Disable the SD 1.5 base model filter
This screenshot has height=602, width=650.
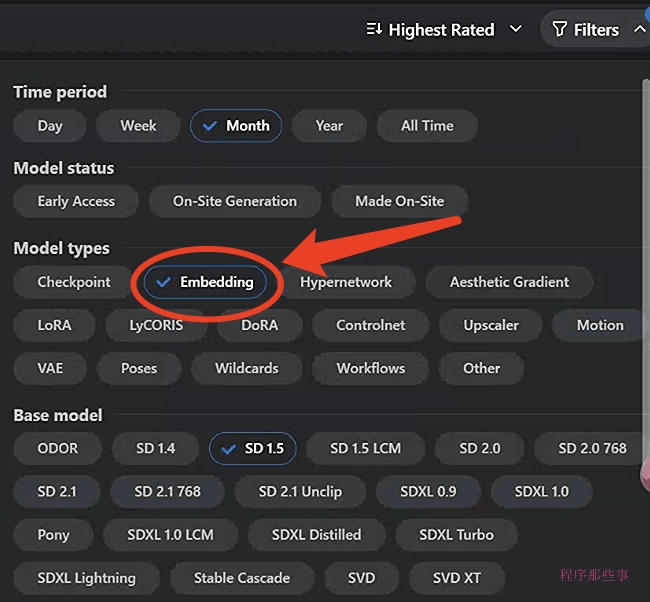(x=252, y=448)
